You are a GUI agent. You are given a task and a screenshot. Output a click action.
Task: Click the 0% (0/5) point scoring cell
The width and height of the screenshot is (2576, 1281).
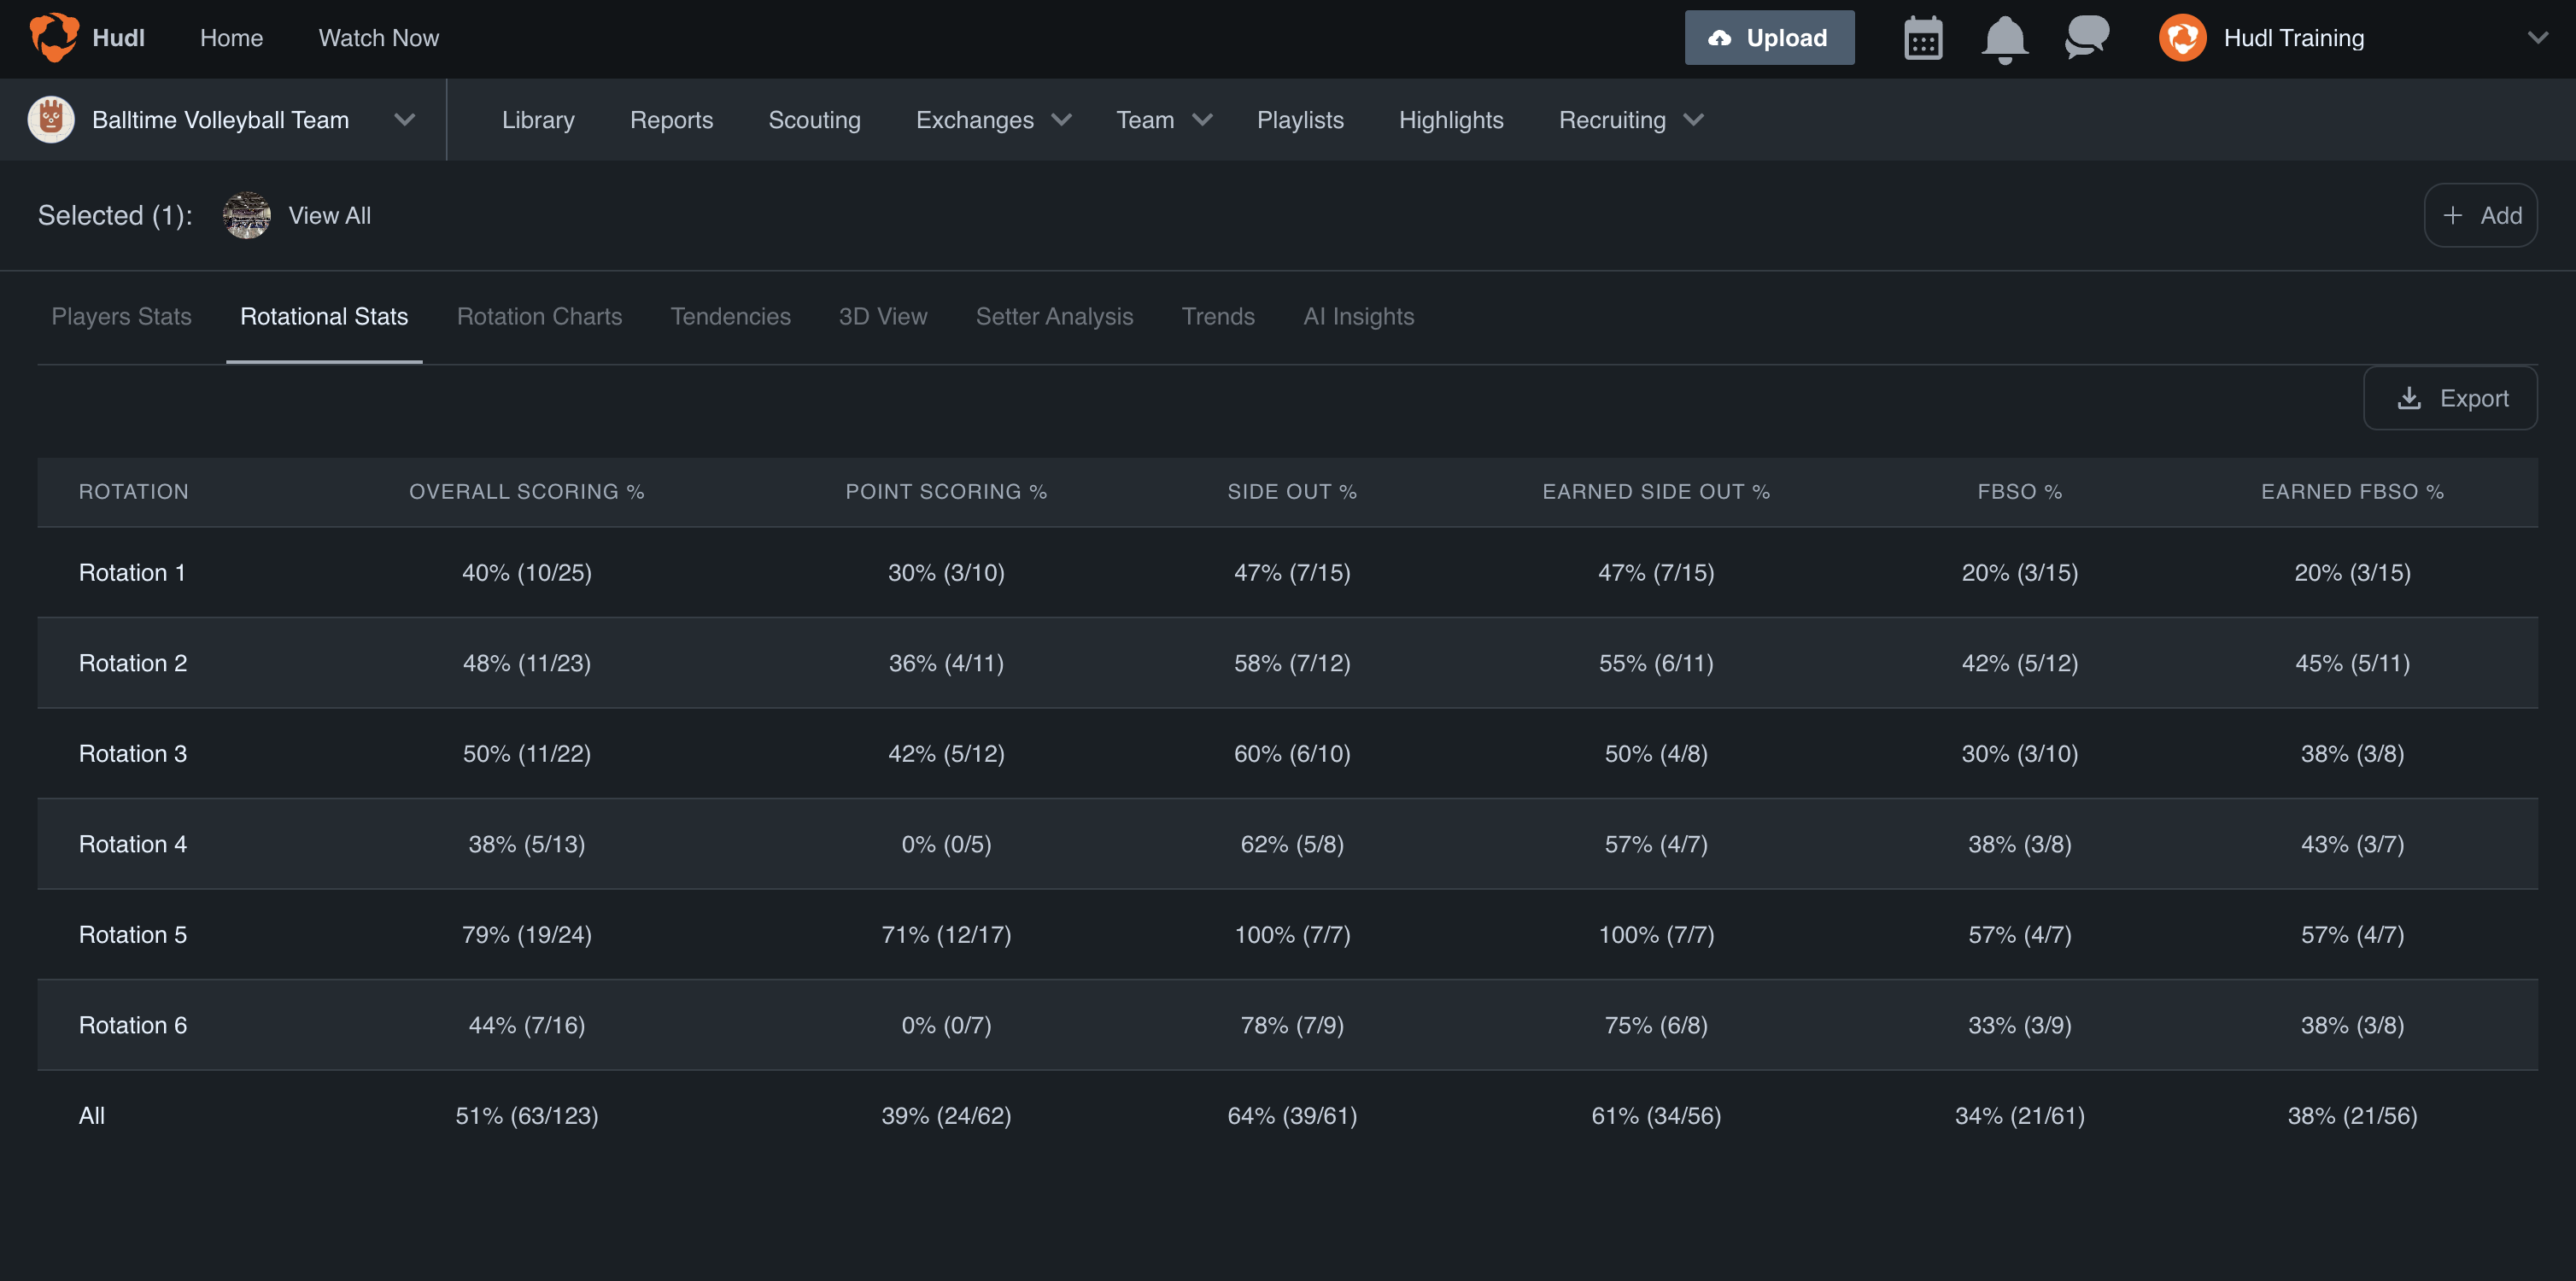946,844
